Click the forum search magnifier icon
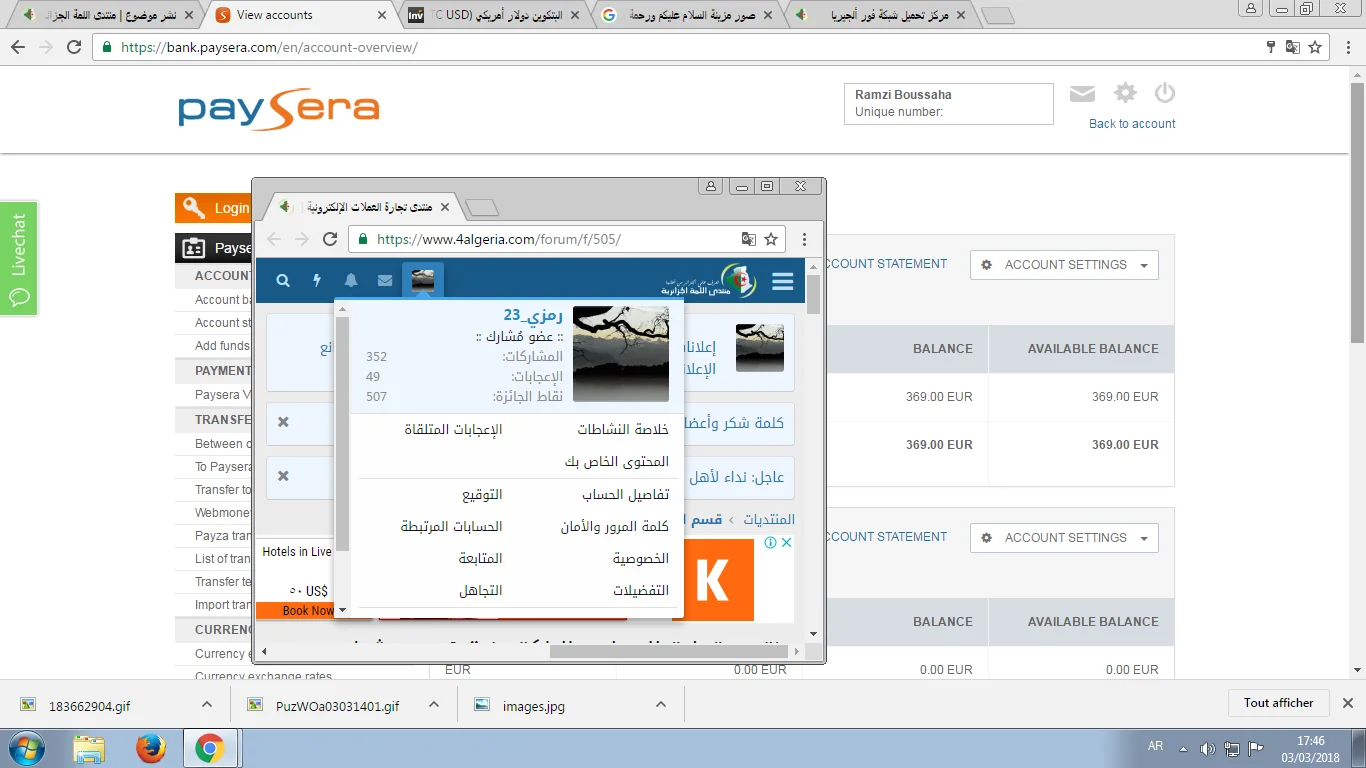Image resolution: width=1366 pixels, height=768 pixels. point(283,281)
